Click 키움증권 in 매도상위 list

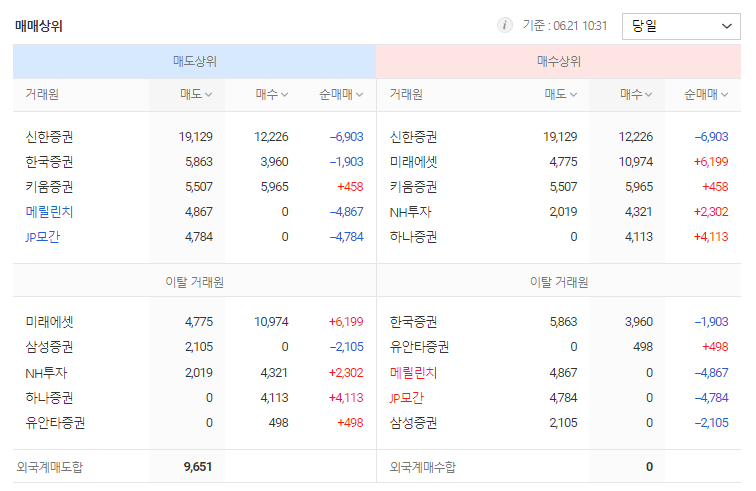49,187
